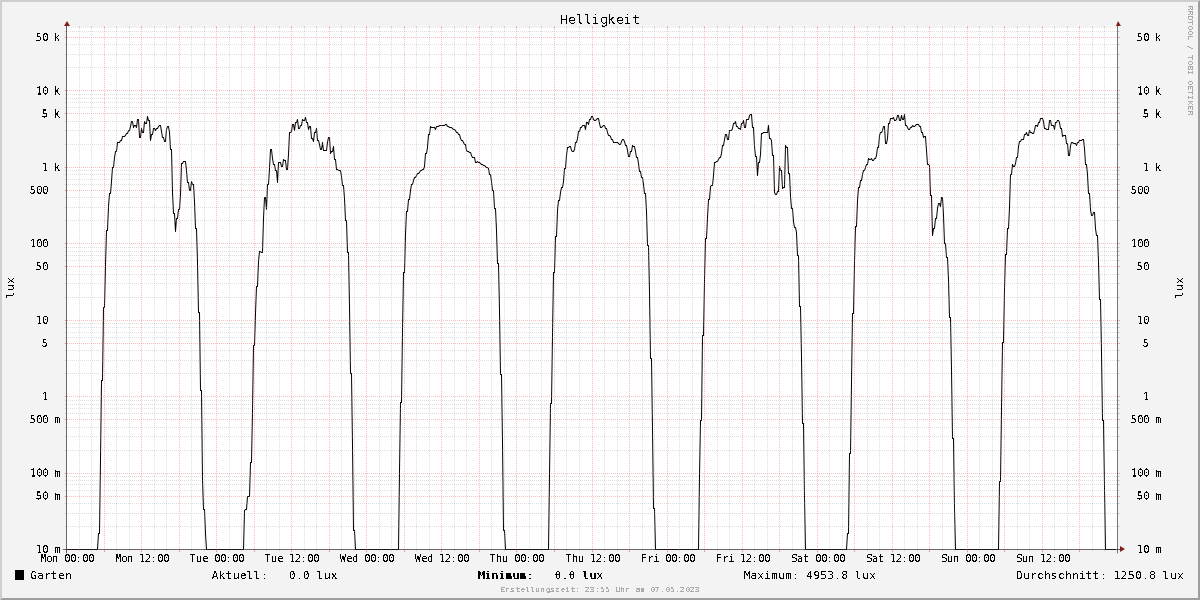Click the 'Fri 00:00' time axis label

coord(668,558)
